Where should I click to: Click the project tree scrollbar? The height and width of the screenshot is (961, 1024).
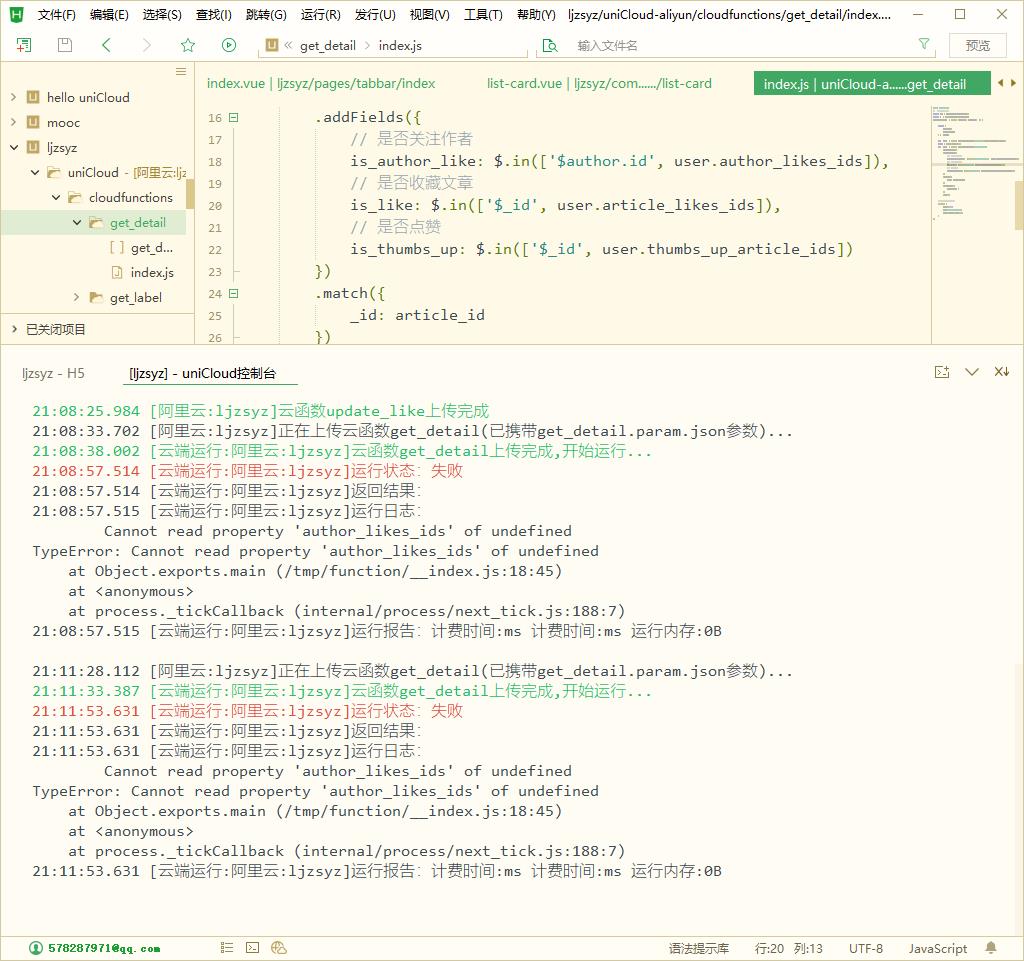tap(190, 195)
